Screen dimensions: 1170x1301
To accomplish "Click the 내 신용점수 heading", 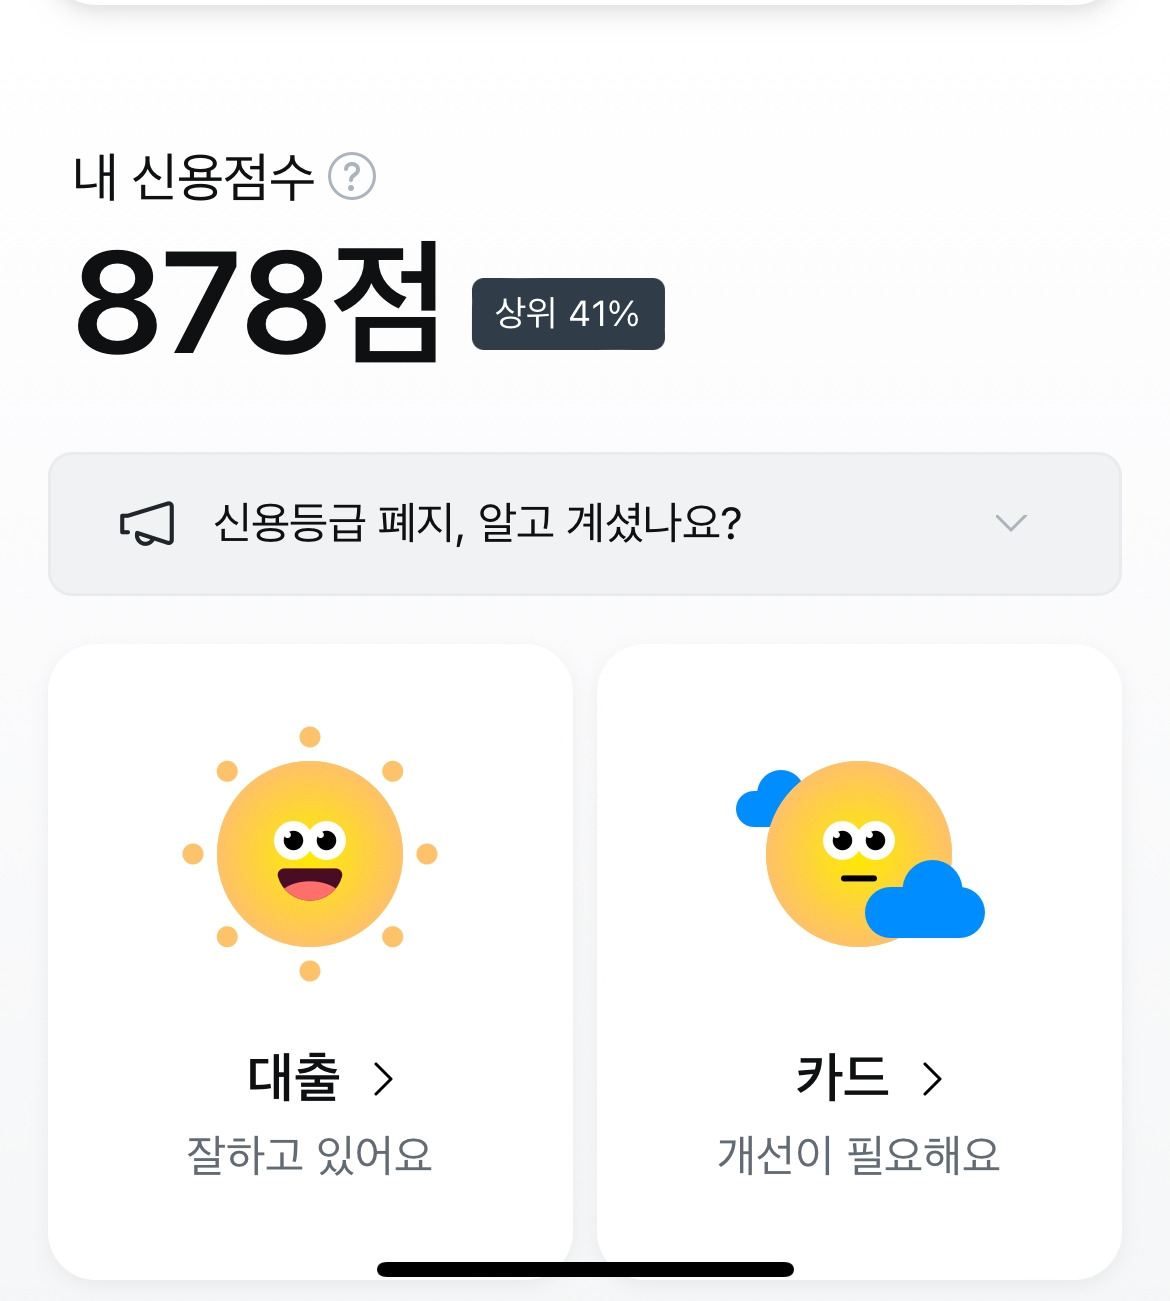I will click(194, 178).
